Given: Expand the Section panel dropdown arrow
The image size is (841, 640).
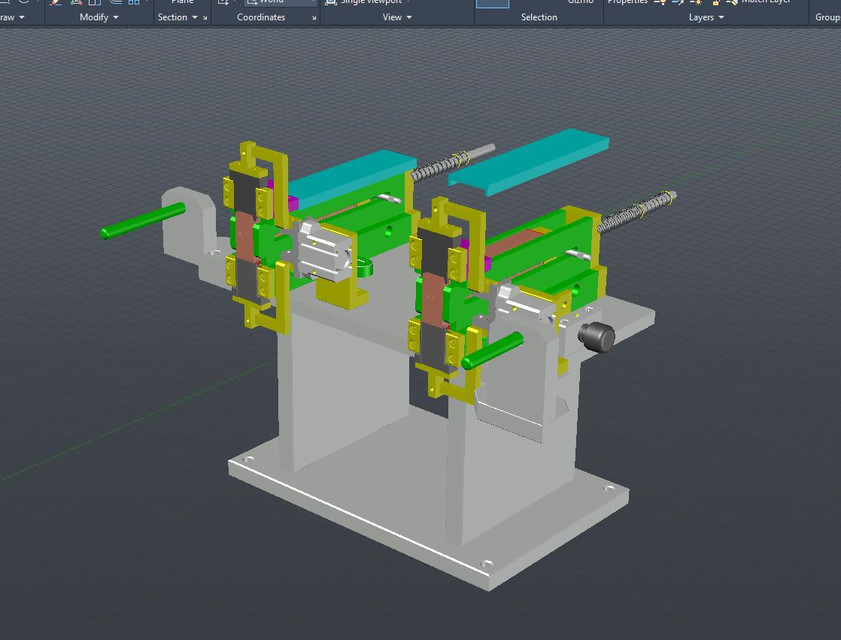Looking at the screenshot, I should 196,17.
